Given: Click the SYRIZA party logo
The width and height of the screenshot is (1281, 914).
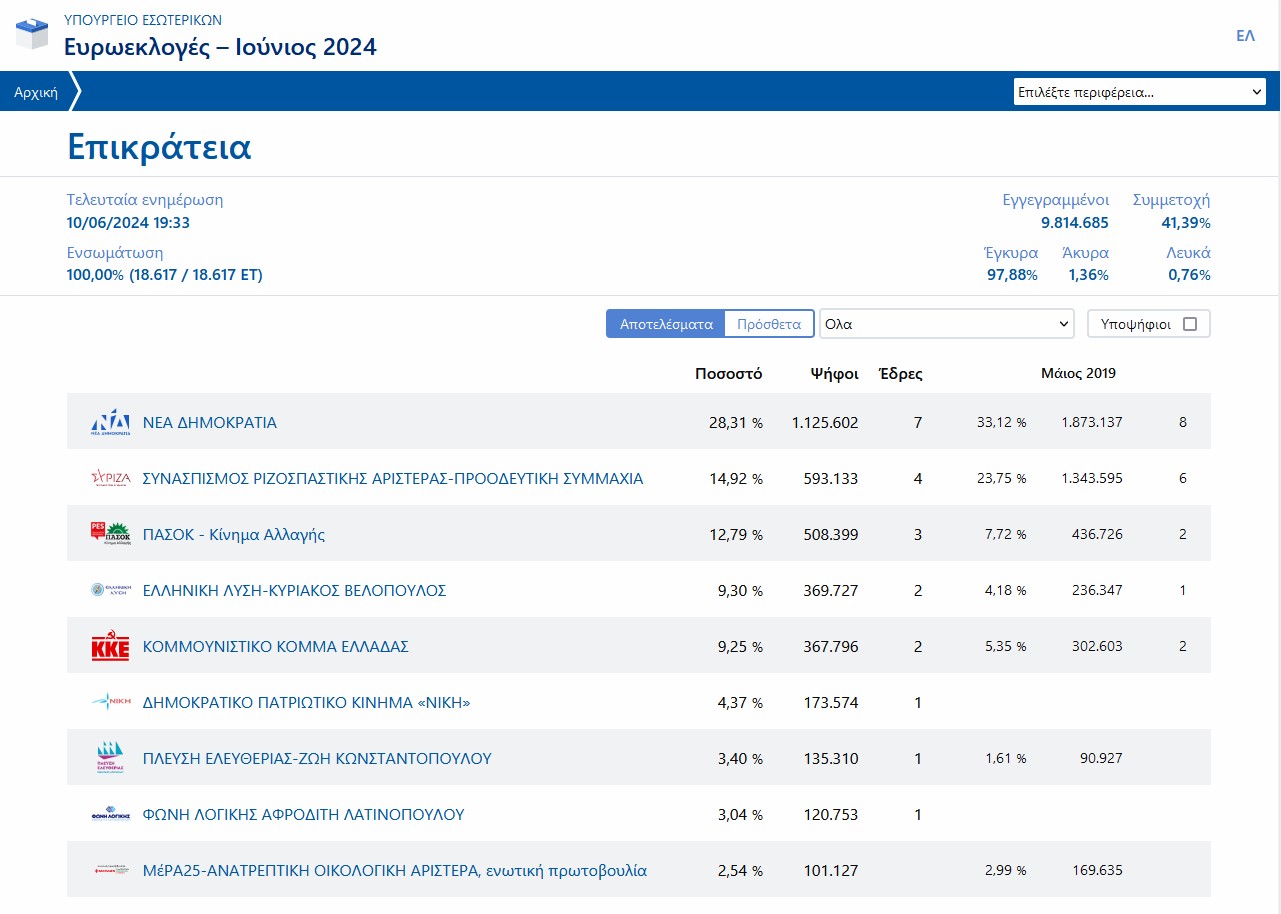Looking at the screenshot, I should pyautogui.click(x=110, y=478).
